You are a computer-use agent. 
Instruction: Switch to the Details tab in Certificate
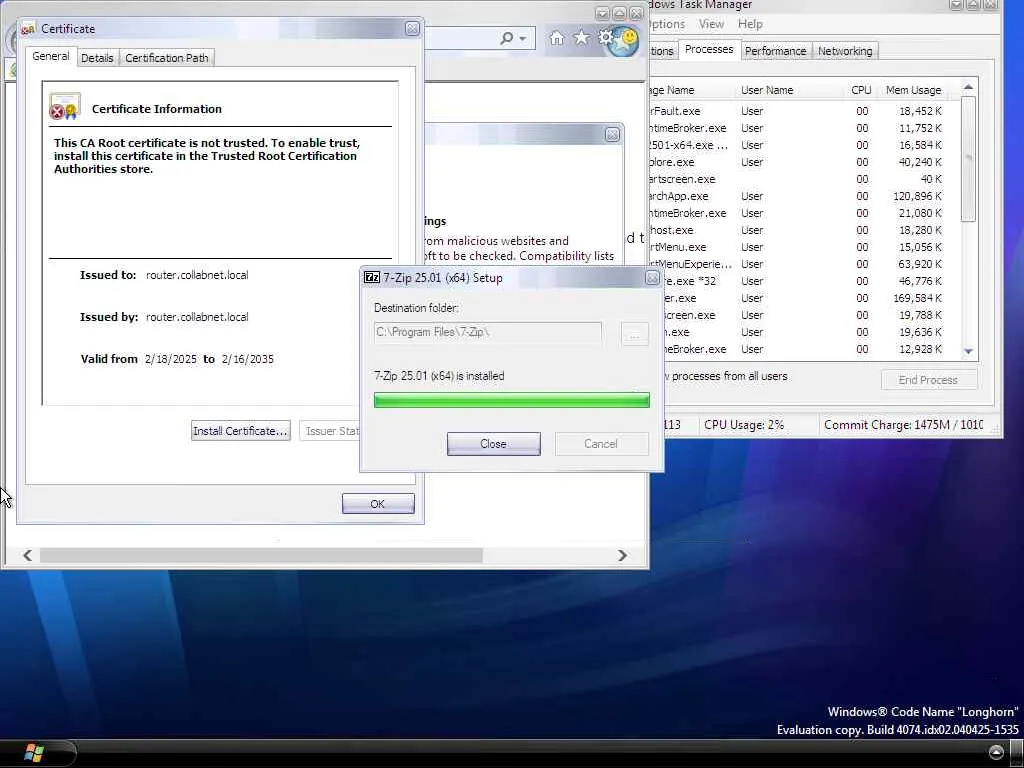click(97, 57)
